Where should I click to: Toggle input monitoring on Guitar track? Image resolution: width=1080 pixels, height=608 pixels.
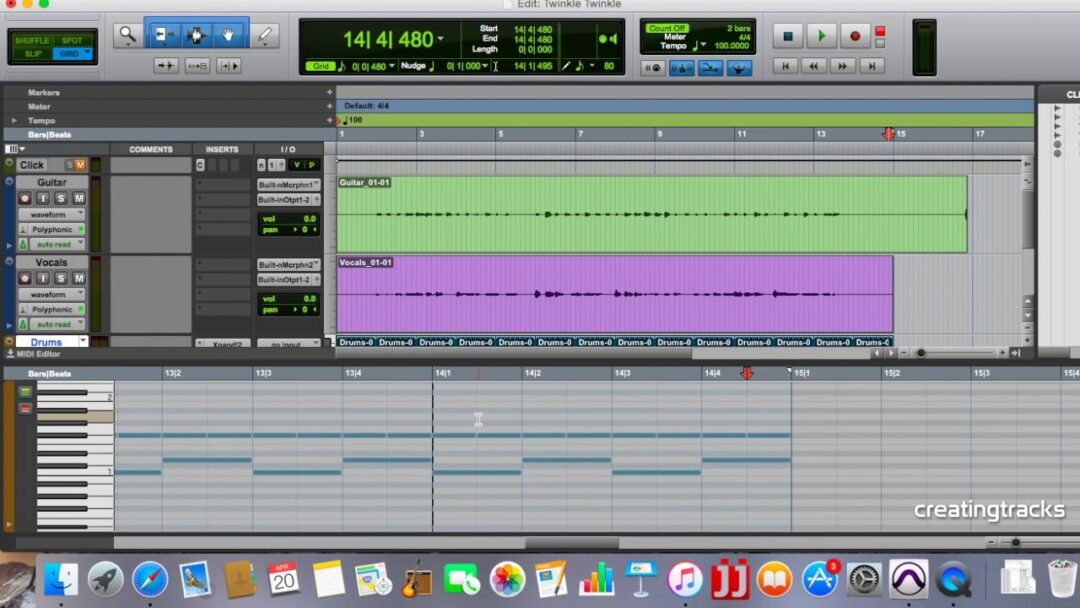point(43,198)
